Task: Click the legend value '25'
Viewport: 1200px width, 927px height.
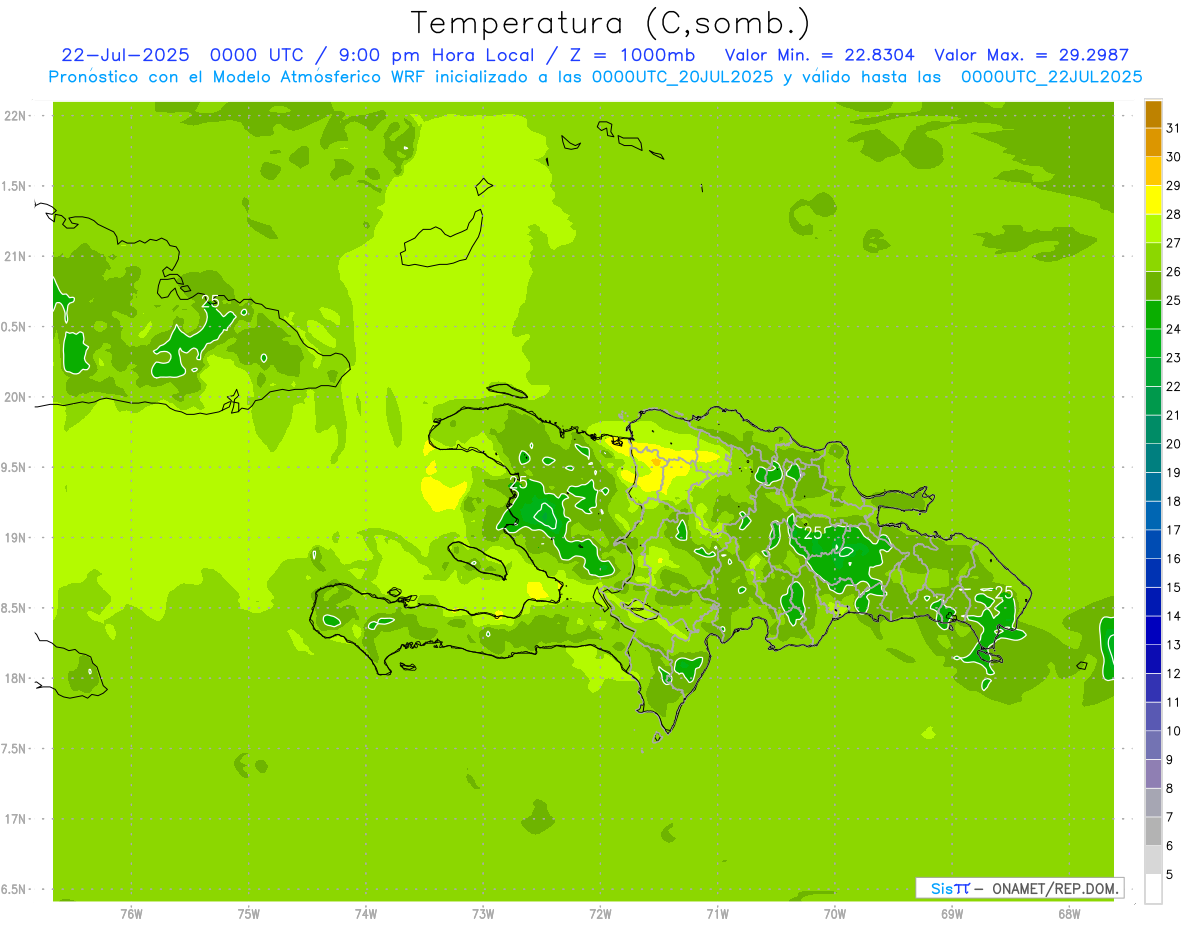Action: pyautogui.click(x=1174, y=300)
